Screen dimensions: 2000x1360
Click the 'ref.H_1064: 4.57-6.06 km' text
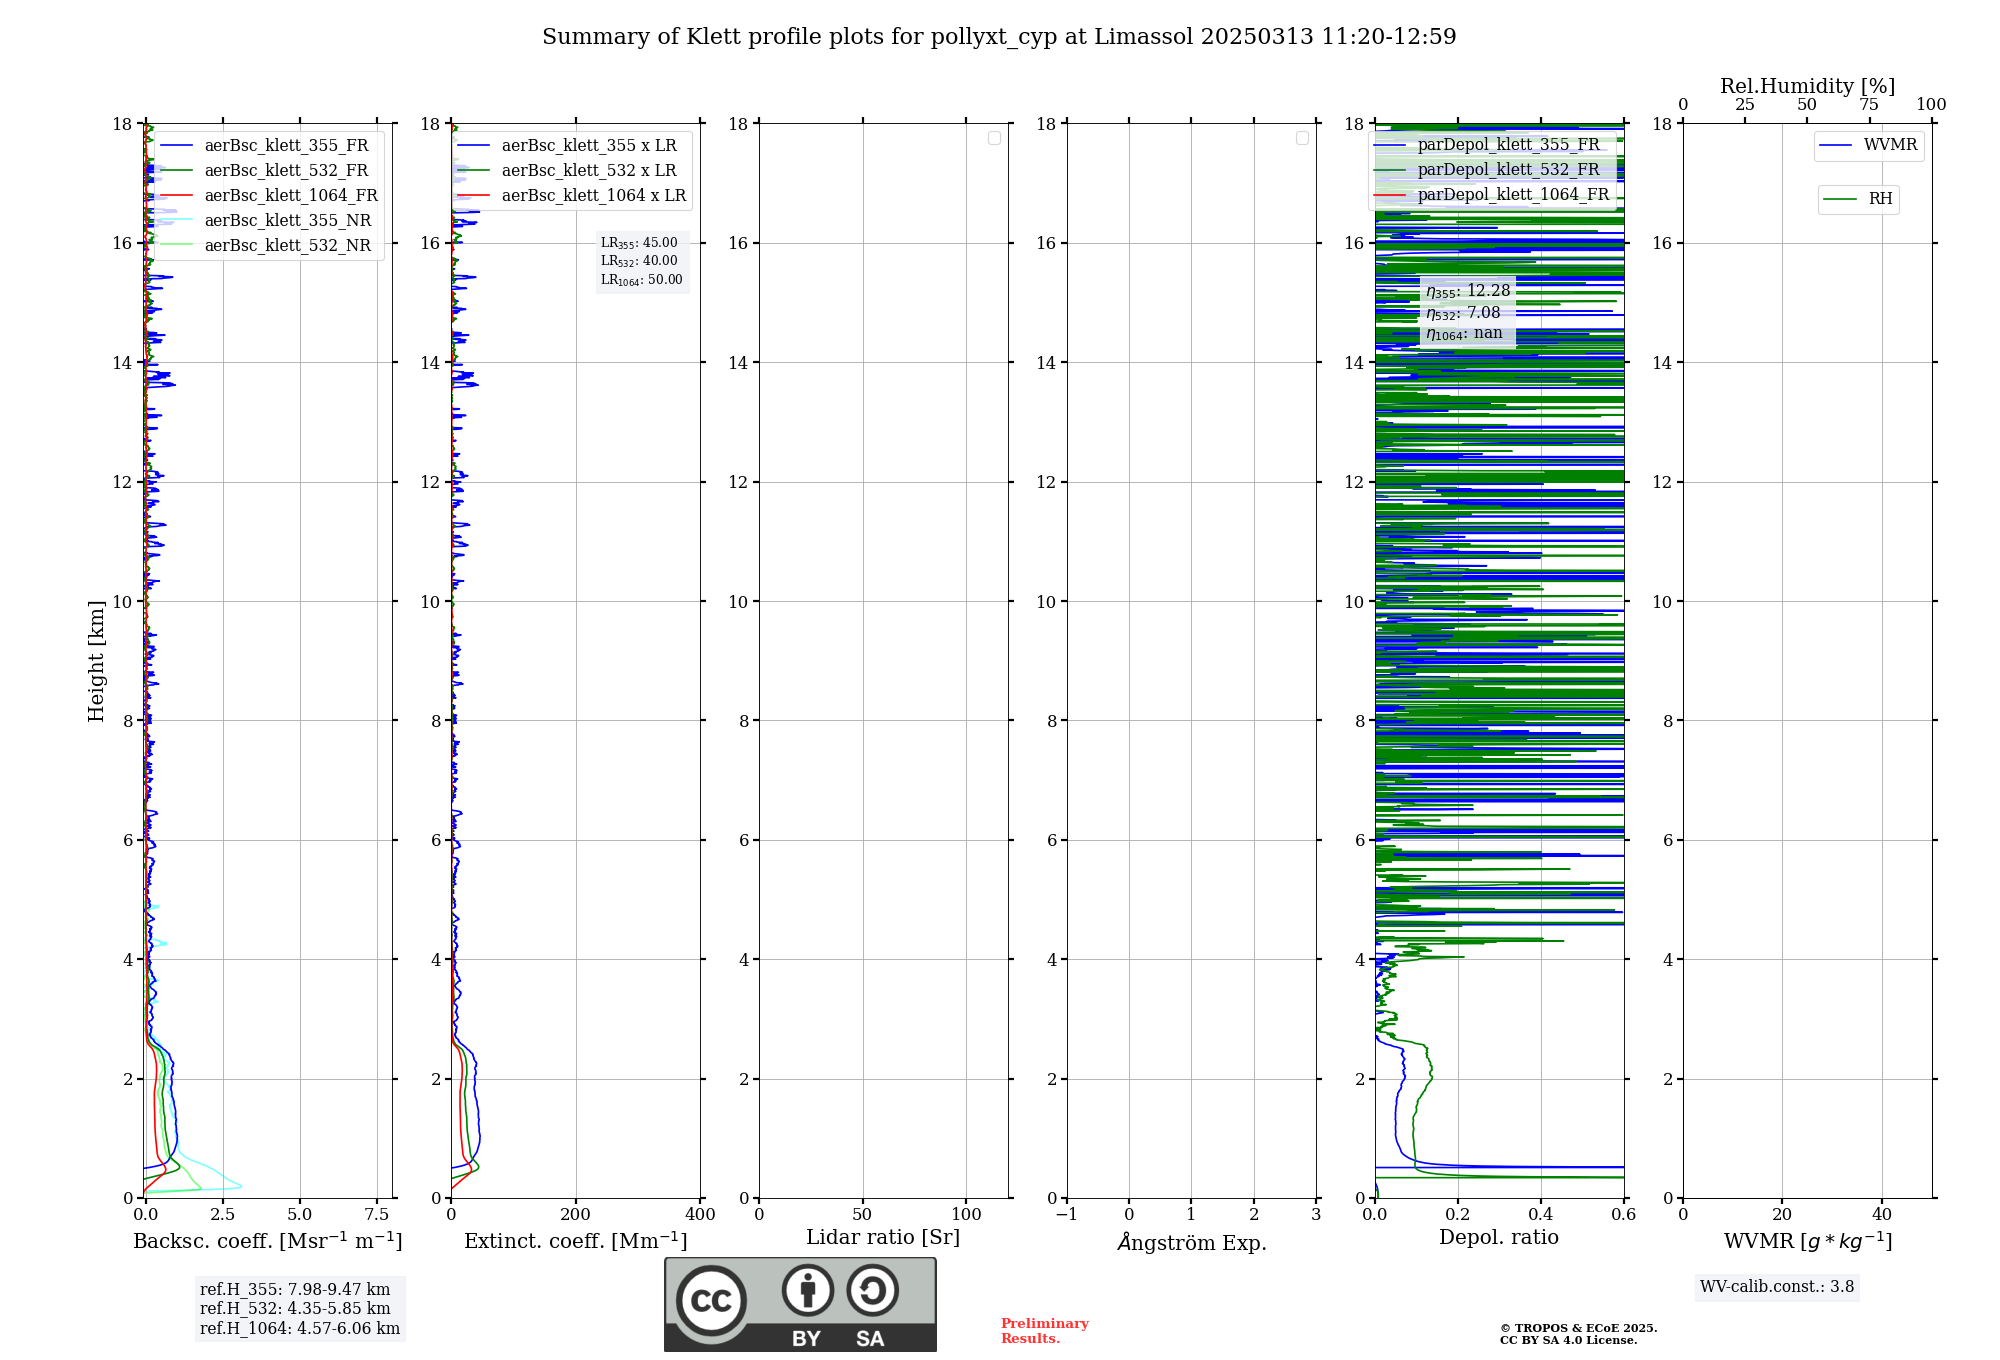coord(300,1329)
